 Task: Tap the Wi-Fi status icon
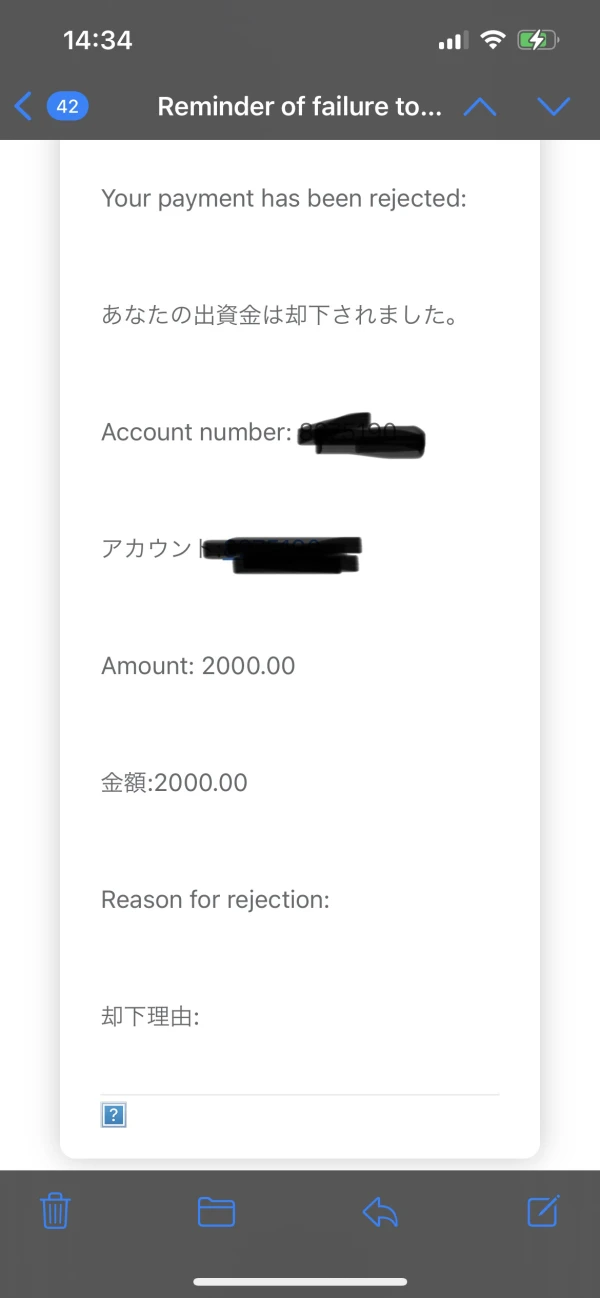492,40
